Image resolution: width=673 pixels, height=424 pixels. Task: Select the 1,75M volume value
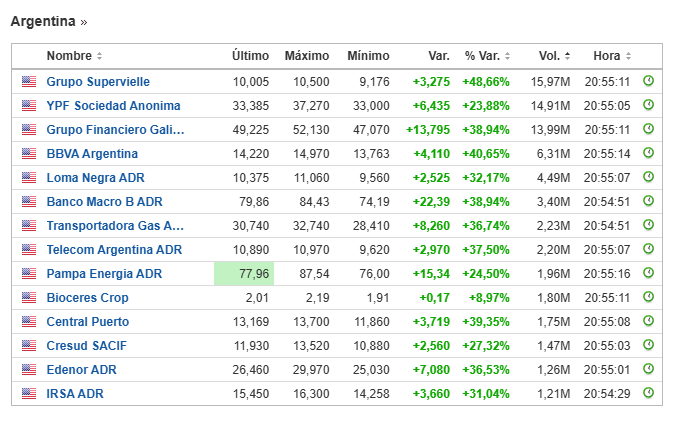(554, 322)
